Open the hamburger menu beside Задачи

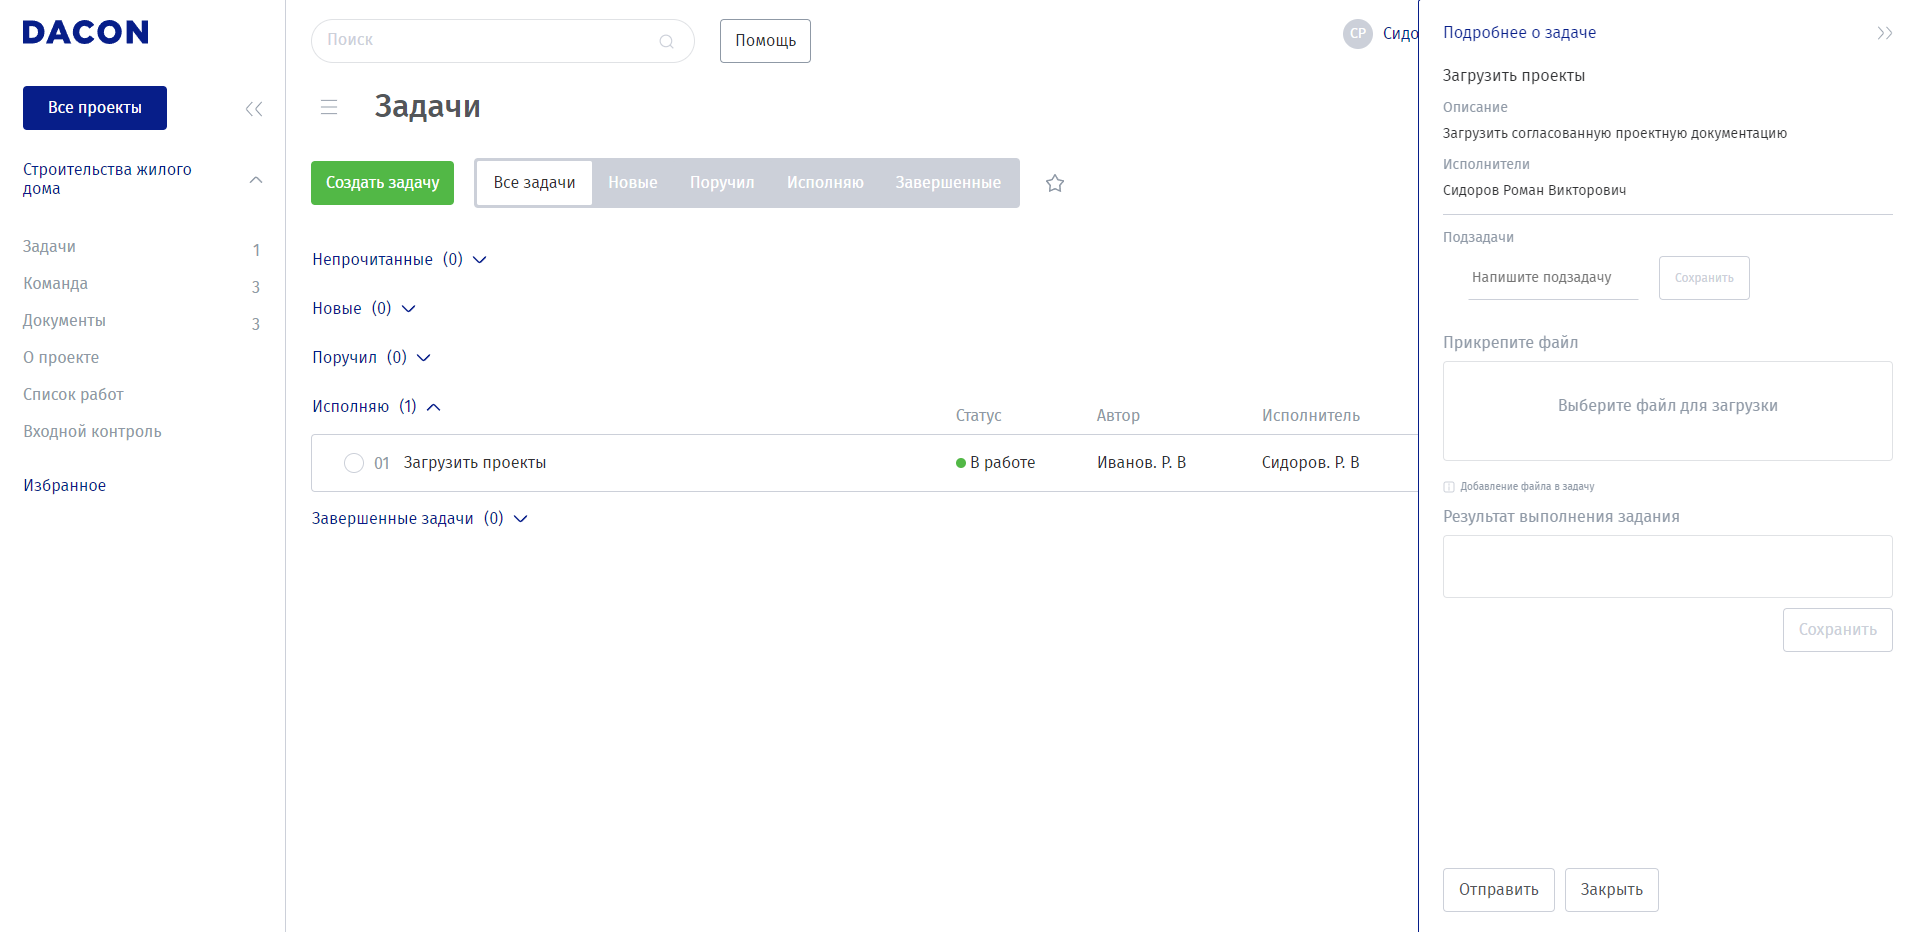pyautogui.click(x=329, y=107)
